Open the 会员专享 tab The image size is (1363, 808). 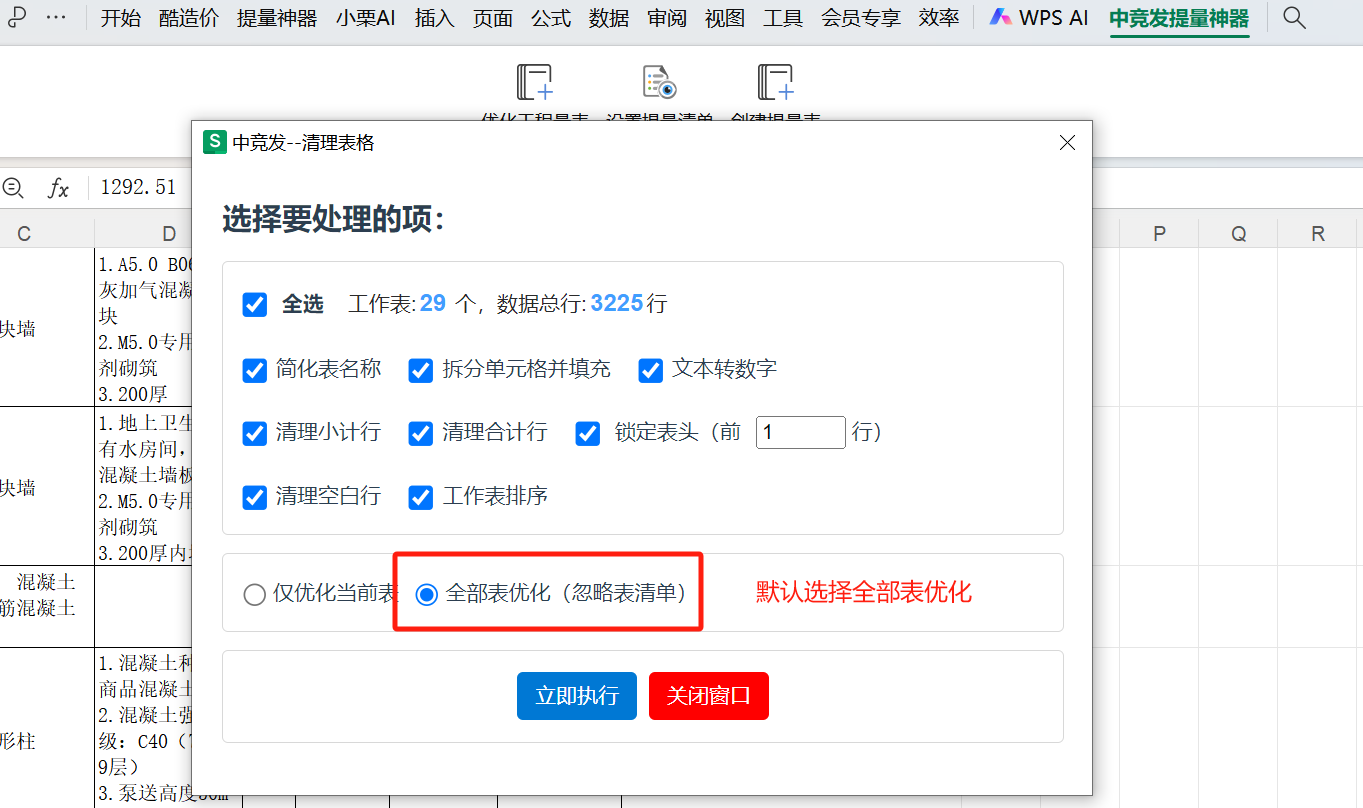pos(861,18)
